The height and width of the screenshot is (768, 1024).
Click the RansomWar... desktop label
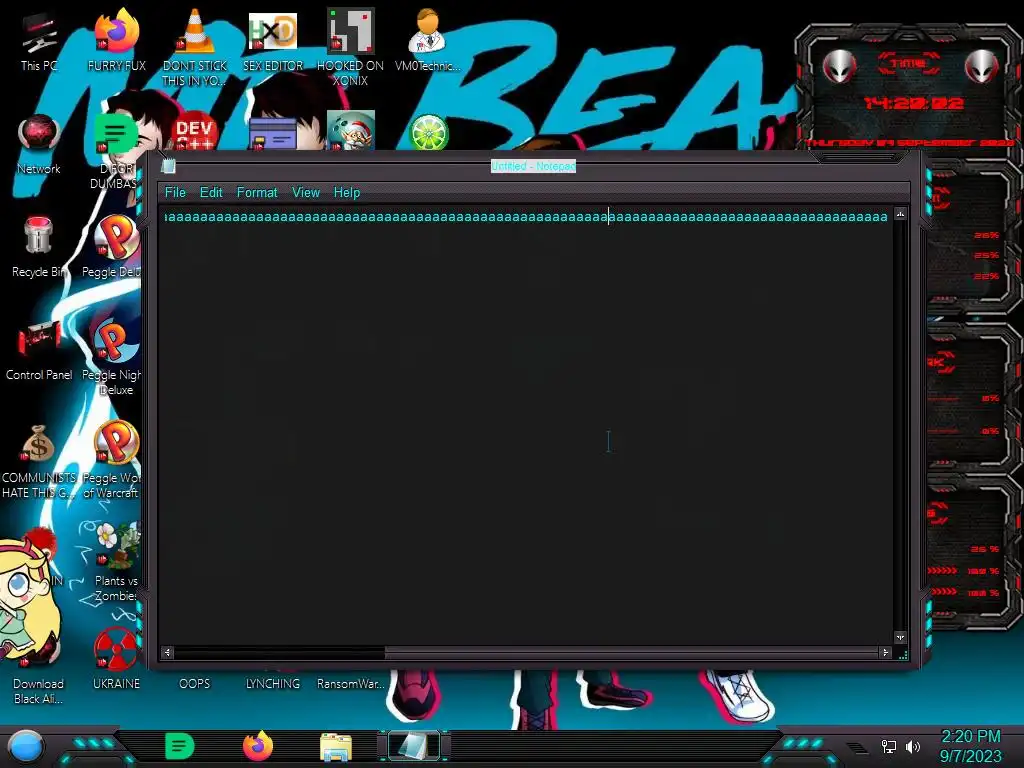(x=351, y=684)
